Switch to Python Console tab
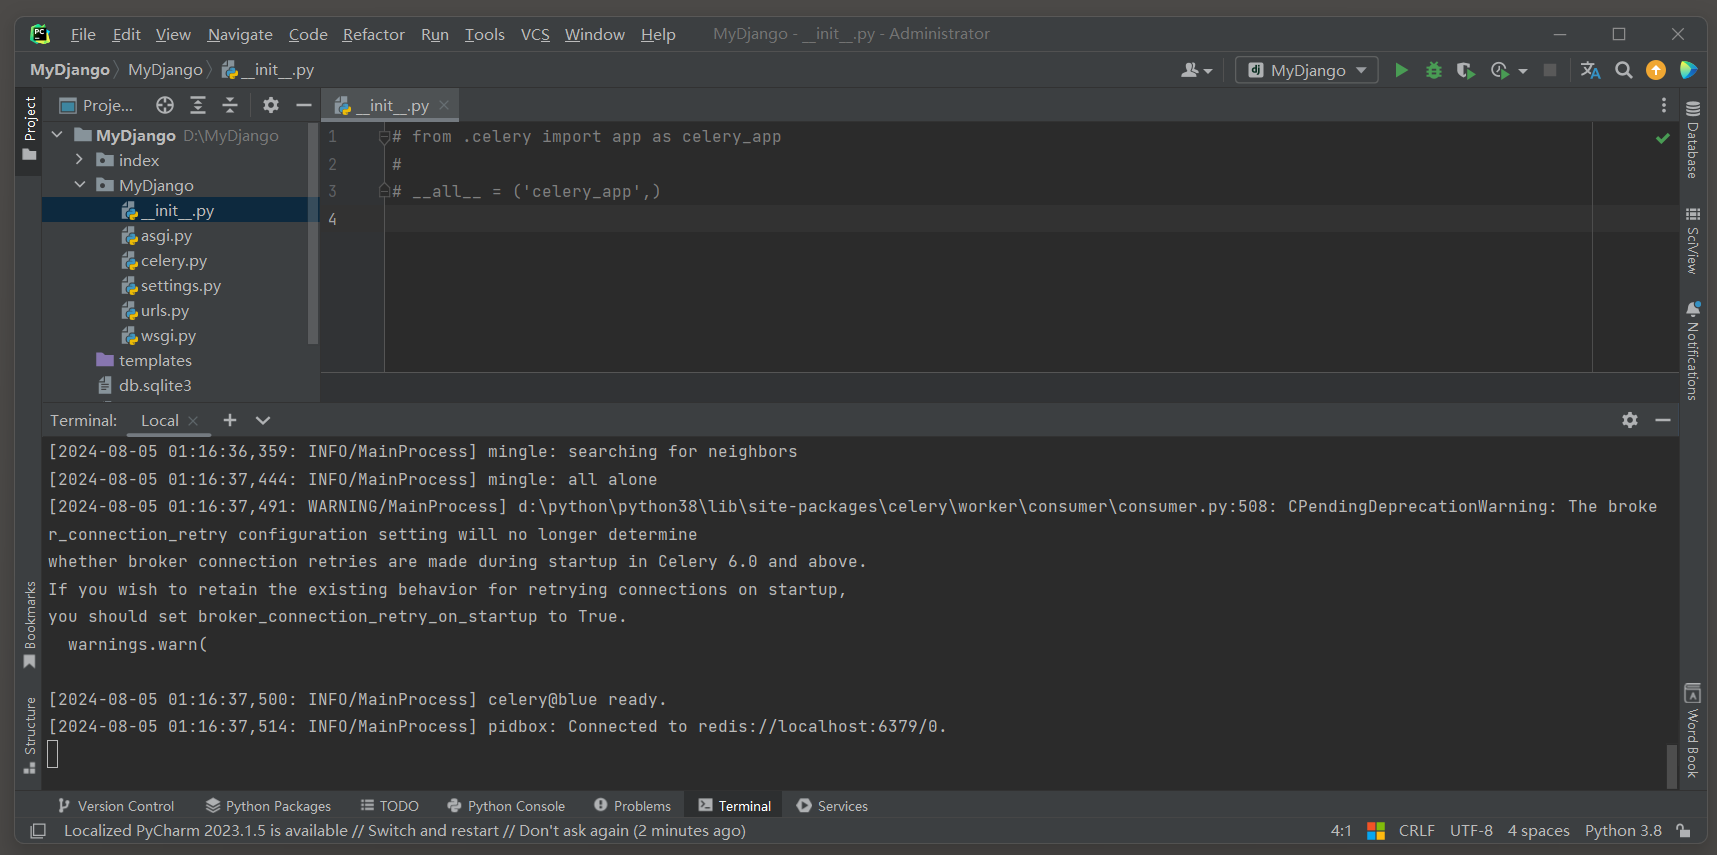Viewport: 1717px width, 855px height. click(x=506, y=806)
